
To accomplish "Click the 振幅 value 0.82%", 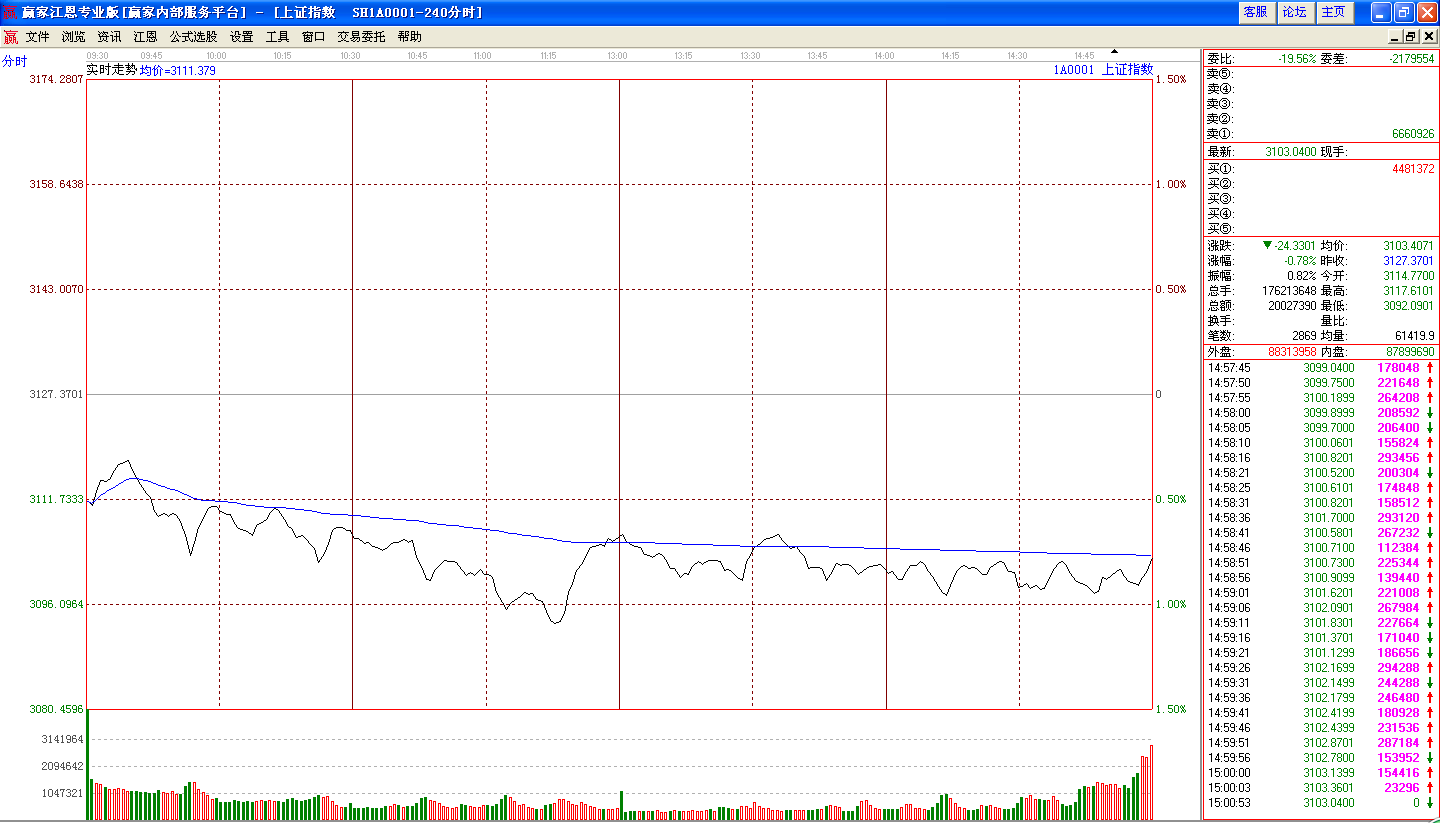I will click(1302, 276).
